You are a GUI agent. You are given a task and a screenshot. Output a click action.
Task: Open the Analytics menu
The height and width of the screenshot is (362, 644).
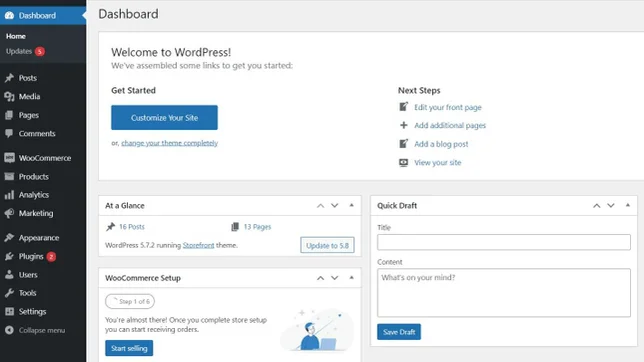pos(34,195)
